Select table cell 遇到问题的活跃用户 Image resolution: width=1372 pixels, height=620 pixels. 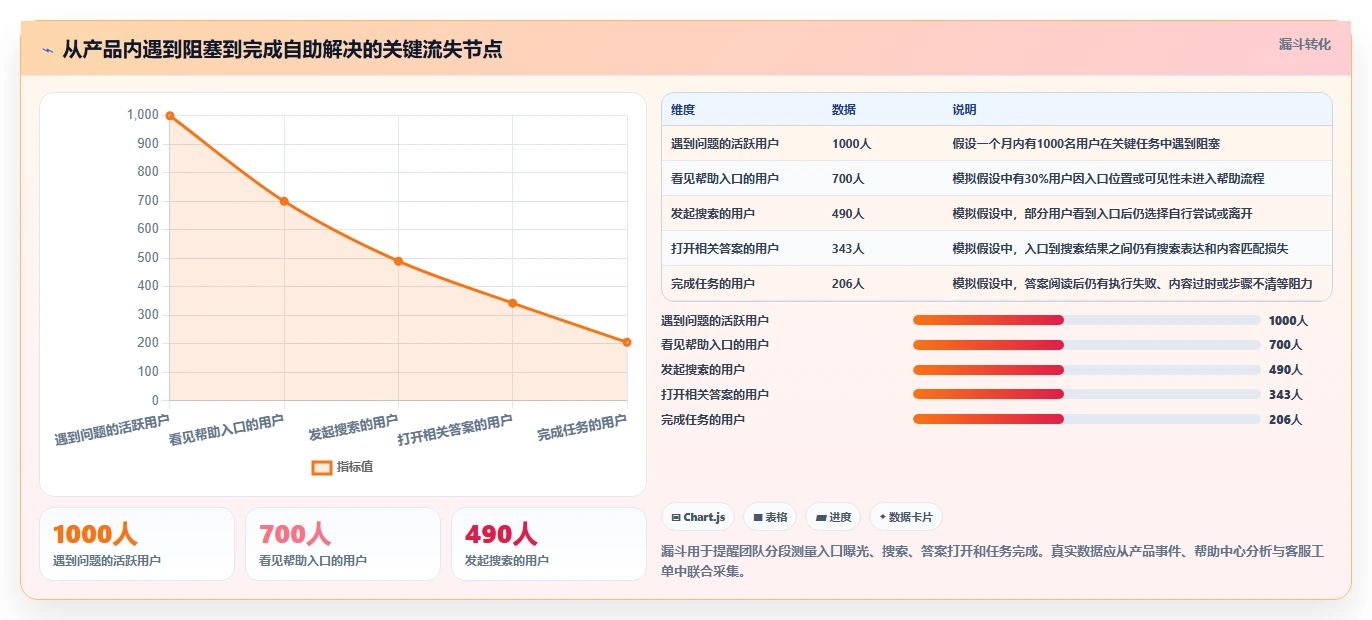point(725,144)
